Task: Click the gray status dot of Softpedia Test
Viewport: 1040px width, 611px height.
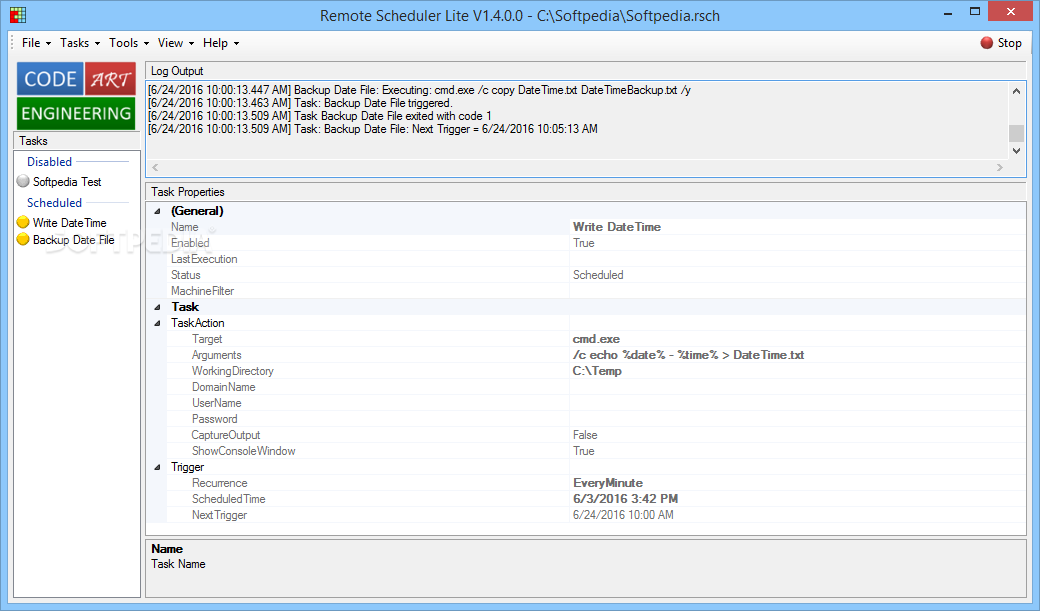Action: (23, 181)
